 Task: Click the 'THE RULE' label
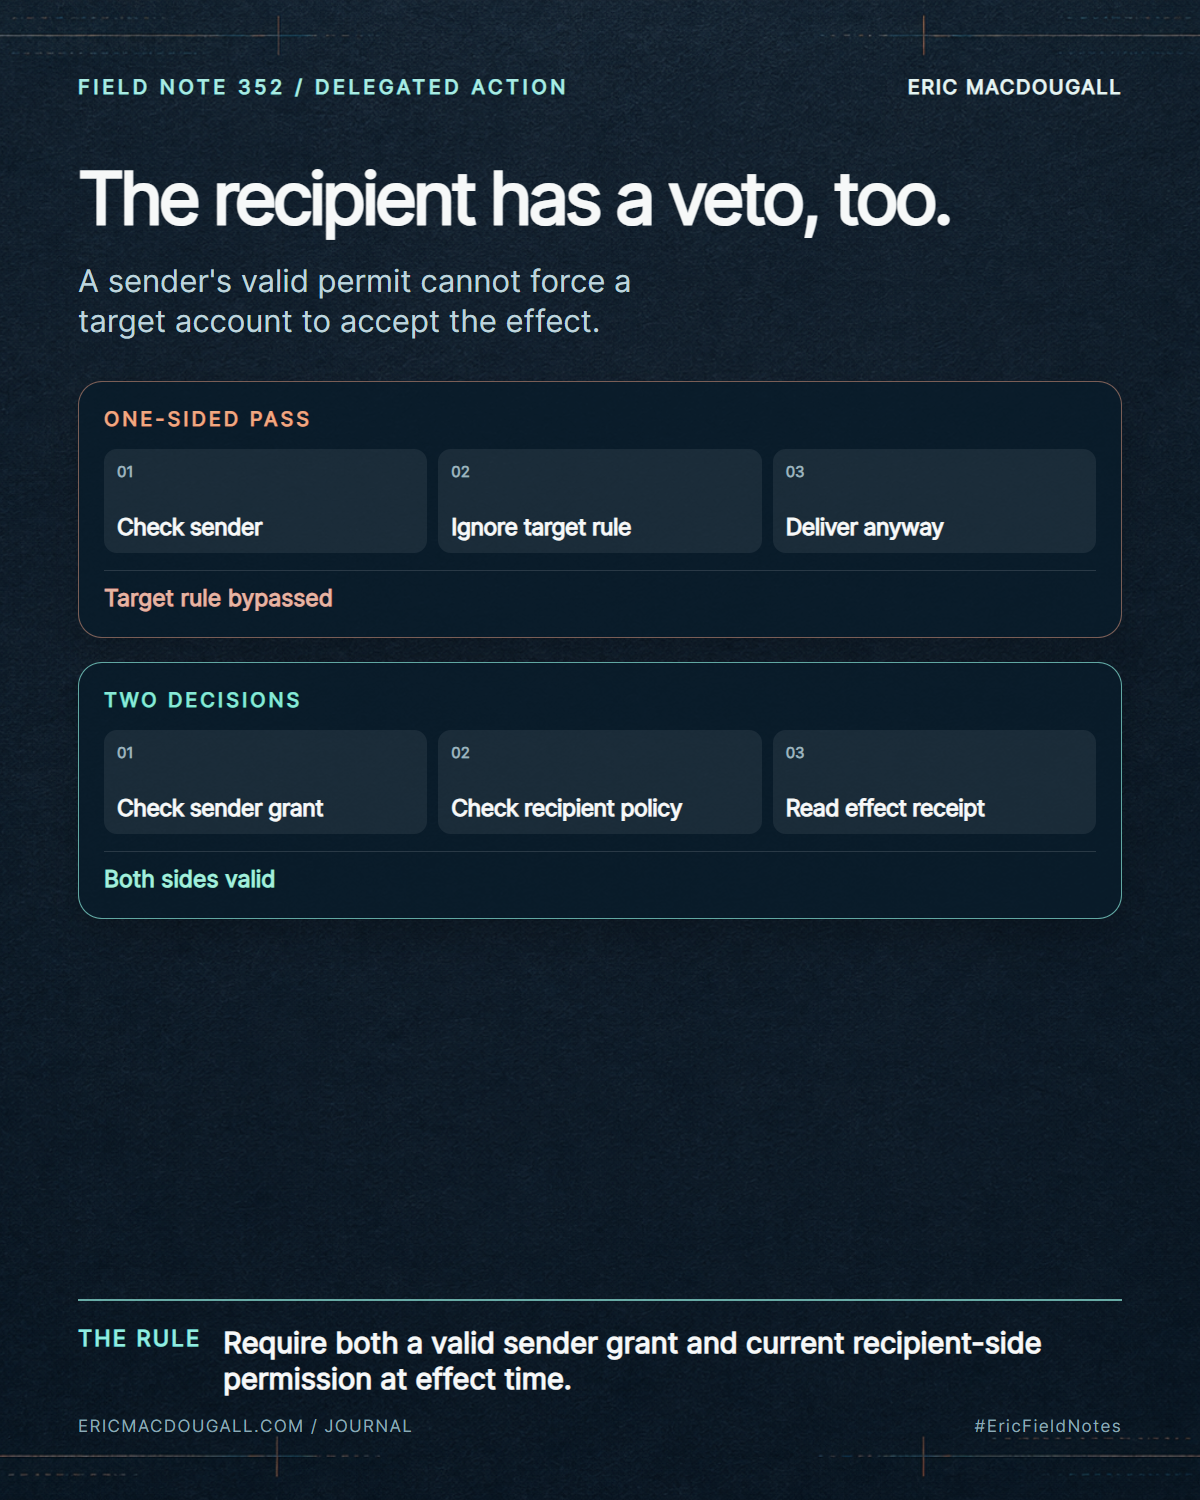coord(139,1339)
